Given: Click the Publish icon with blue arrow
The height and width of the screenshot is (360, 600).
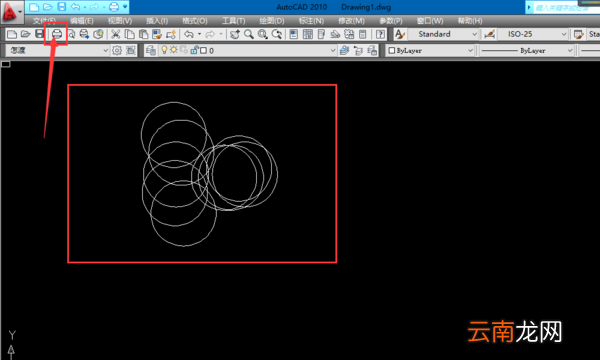Looking at the screenshot, I should (x=84, y=34).
